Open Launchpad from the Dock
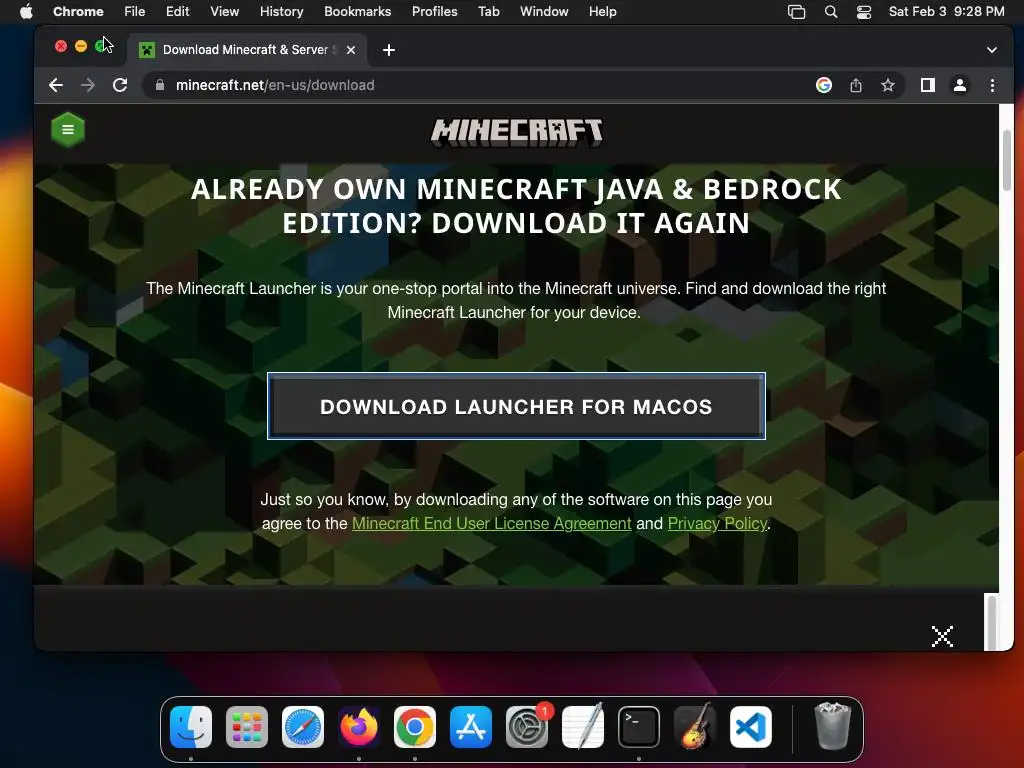The height and width of the screenshot is (768, 1024). (247, 727)
